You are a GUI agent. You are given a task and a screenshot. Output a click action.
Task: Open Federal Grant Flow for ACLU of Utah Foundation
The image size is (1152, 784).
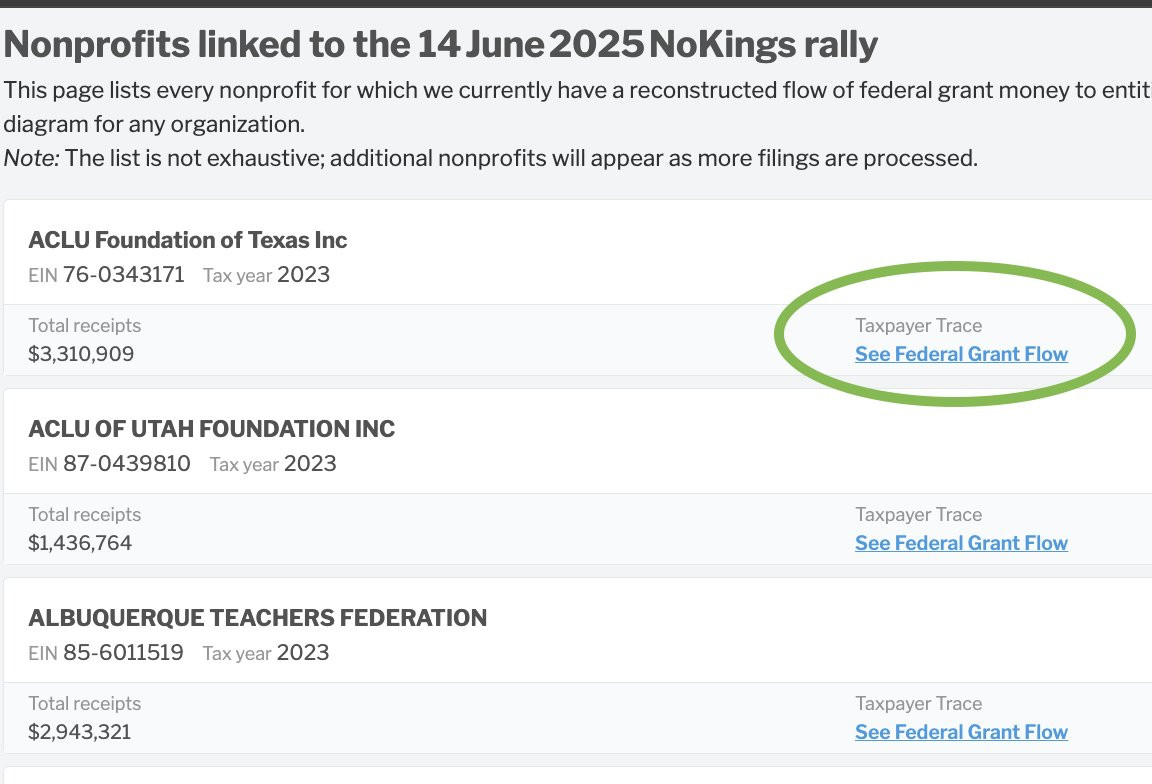(961, 543)
